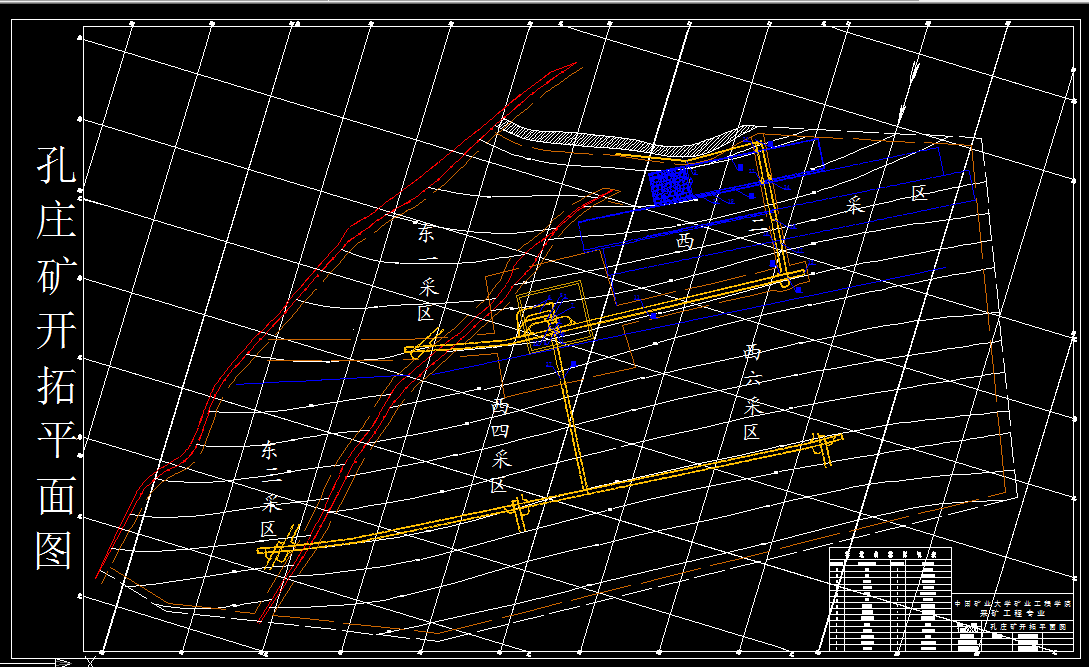This screenshot has width=1089, height=667.
Task: Select the 东二采区 district label
Action: tap(271, 490)
